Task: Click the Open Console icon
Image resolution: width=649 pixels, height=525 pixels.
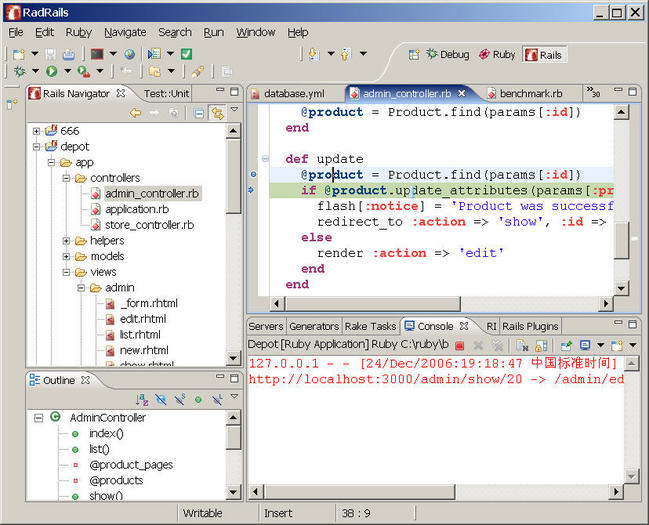Action: [x=617, y=345]
